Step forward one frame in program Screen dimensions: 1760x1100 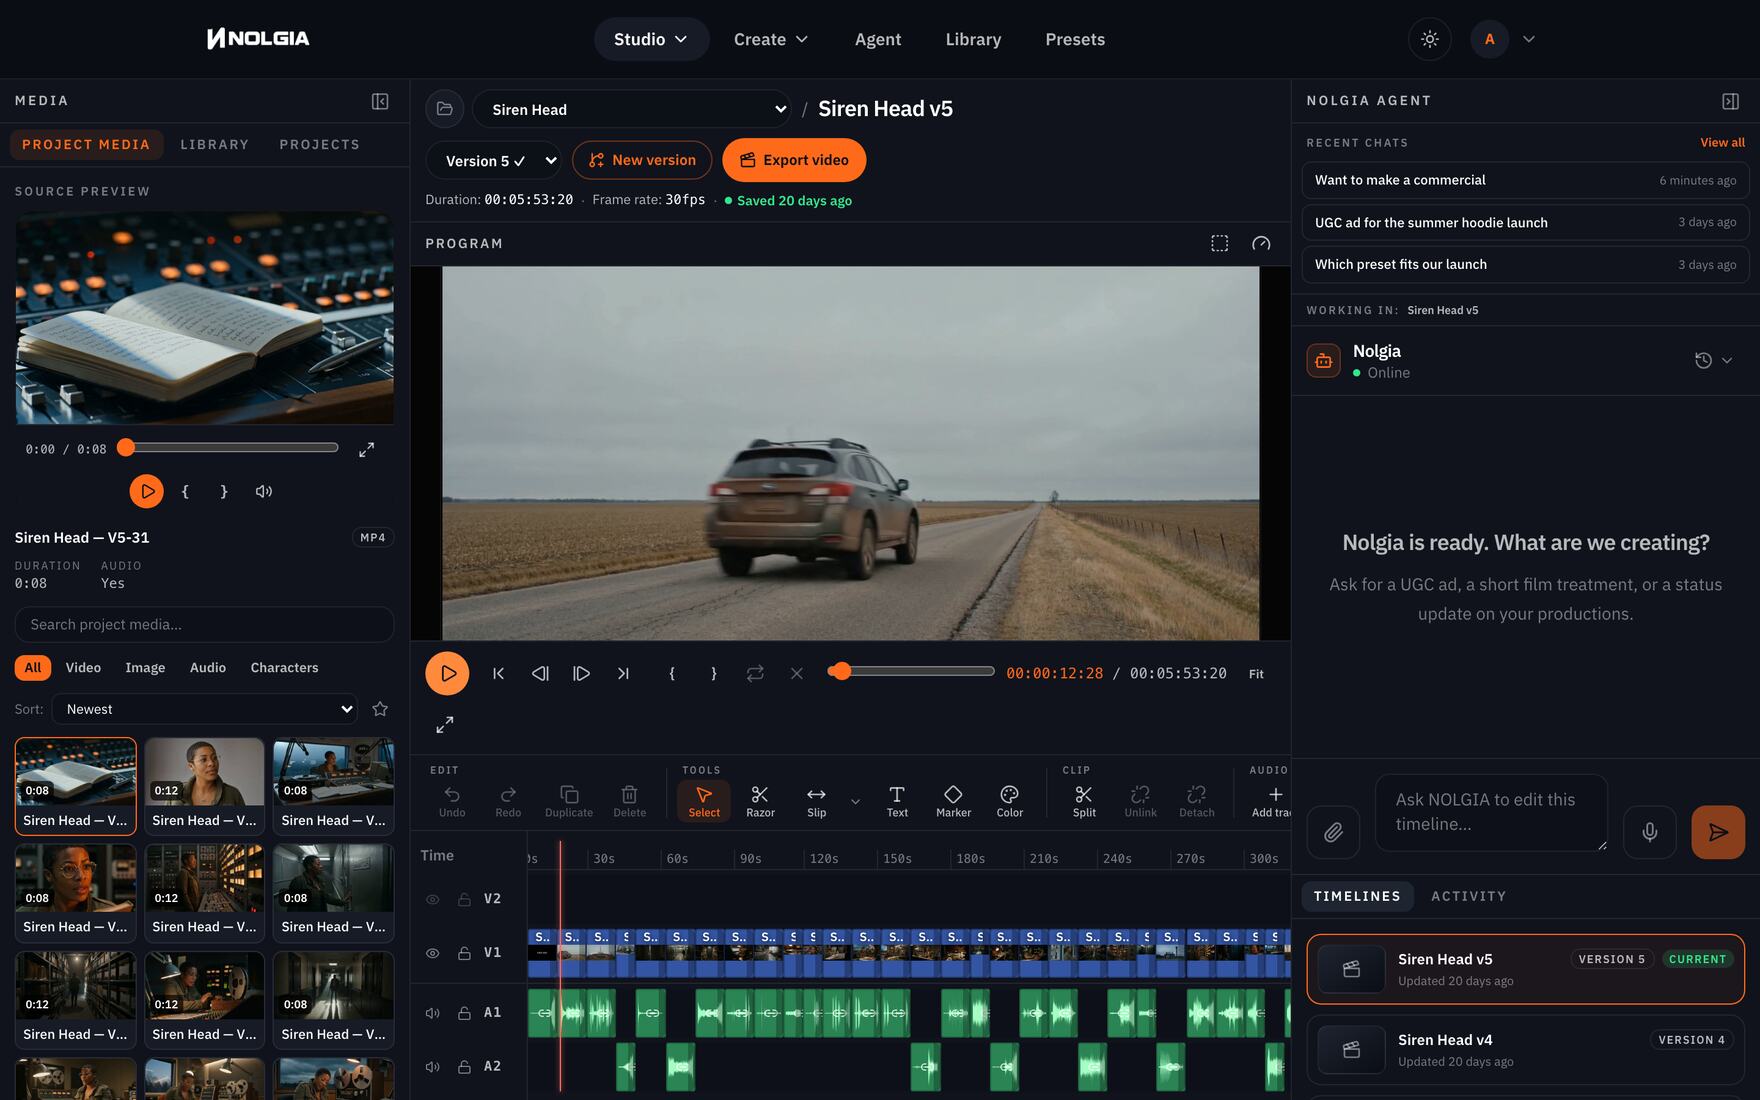581,673
